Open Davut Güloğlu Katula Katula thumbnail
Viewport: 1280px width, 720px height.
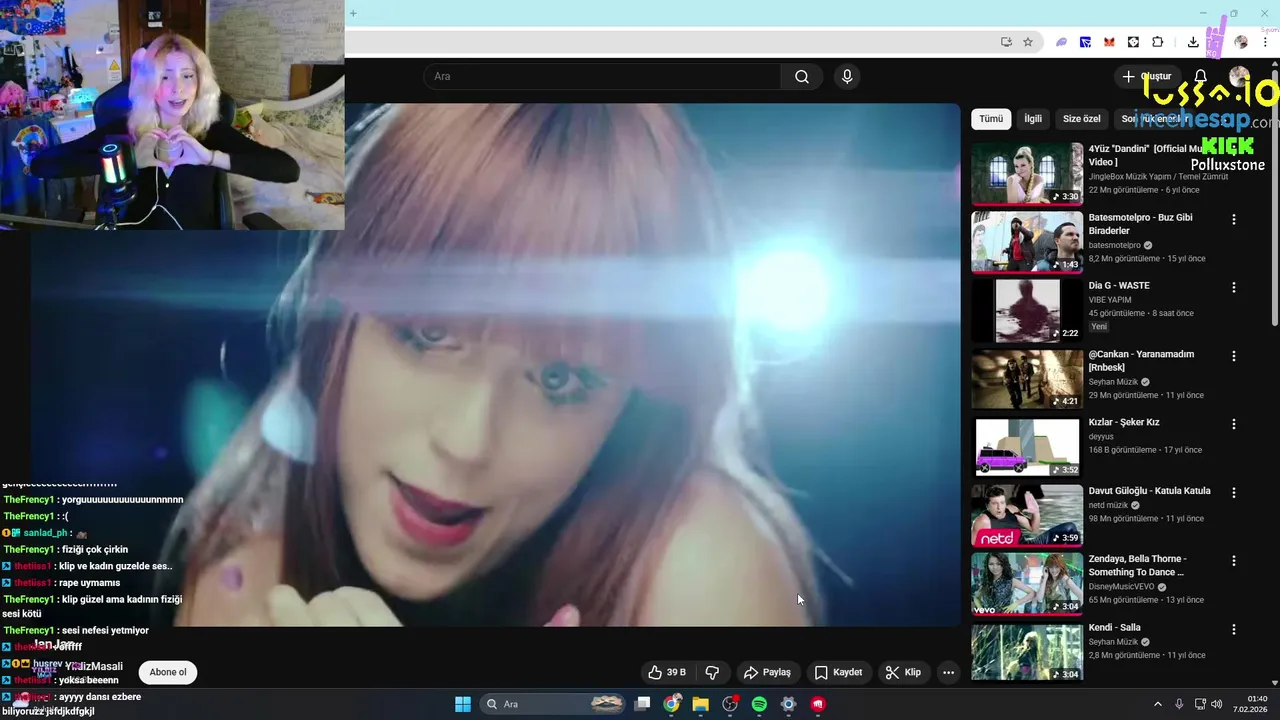click(x=1027, y=516)
